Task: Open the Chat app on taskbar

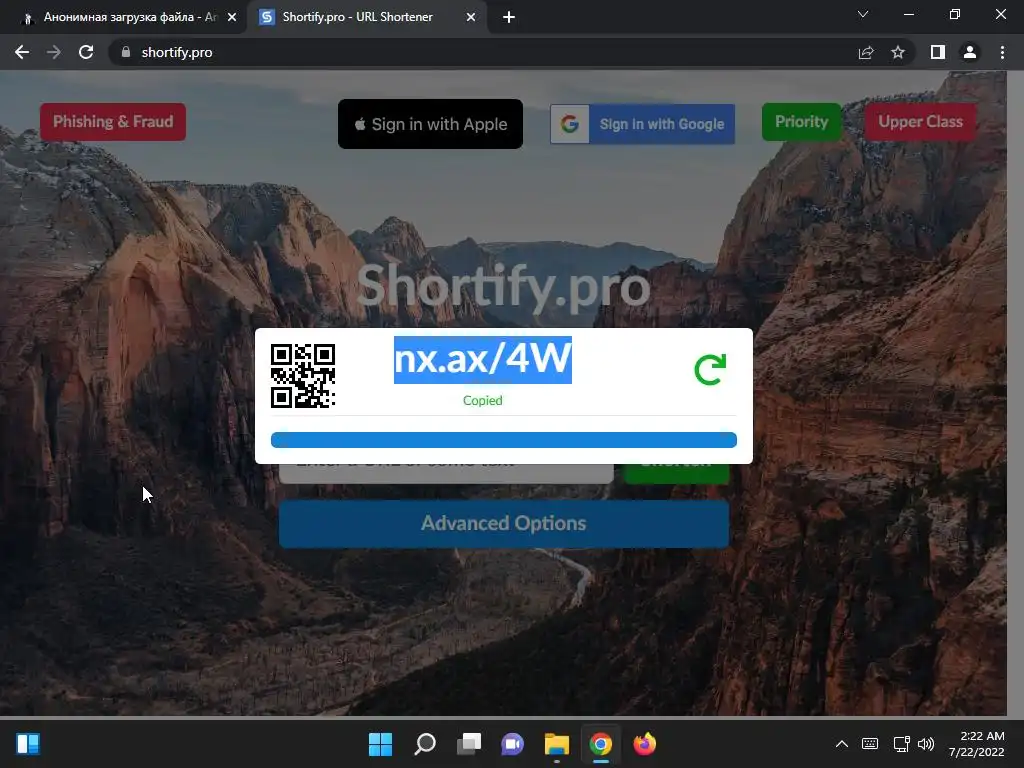Action: point(513,744)
